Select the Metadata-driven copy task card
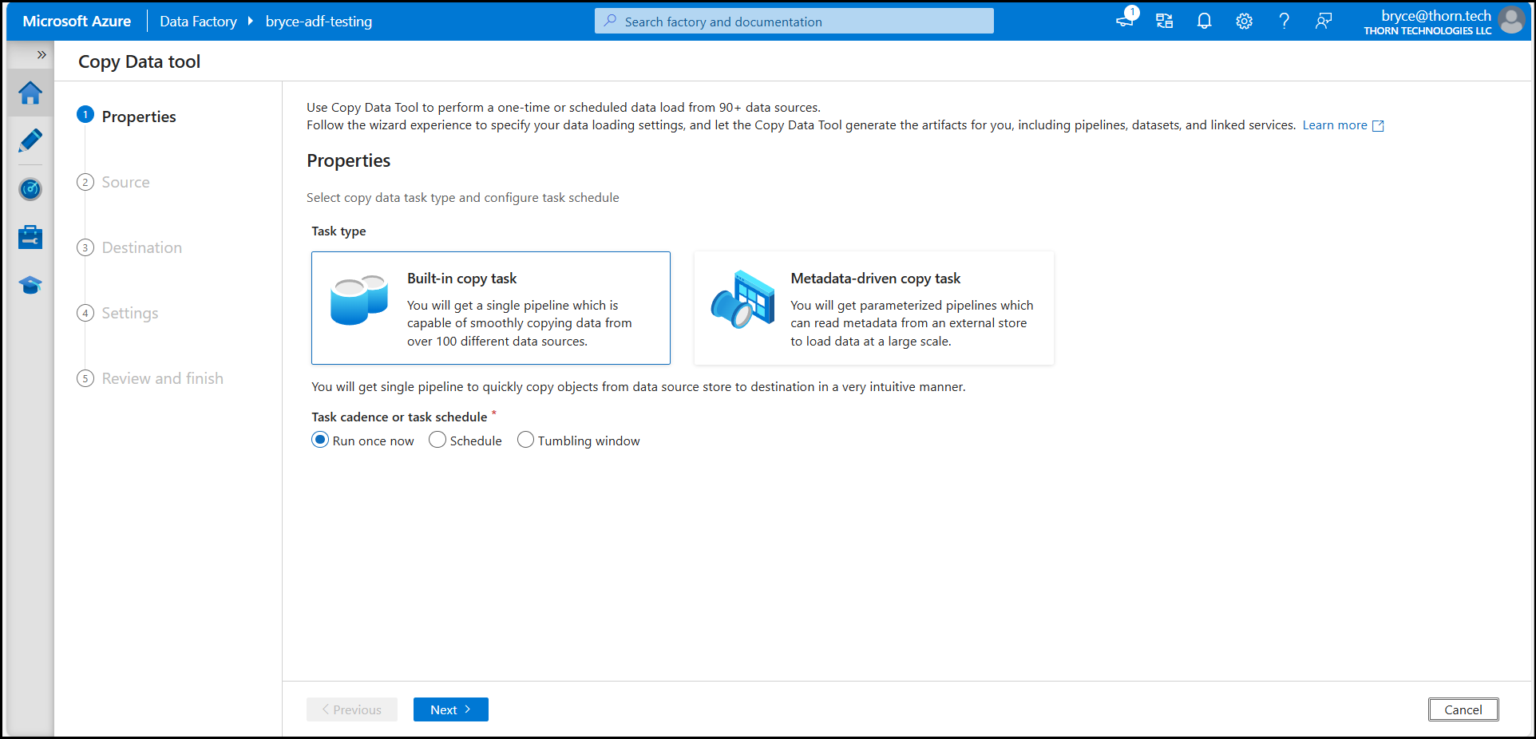The height and width of the screenshot is (739, 1536). click(x=872, y=307)
